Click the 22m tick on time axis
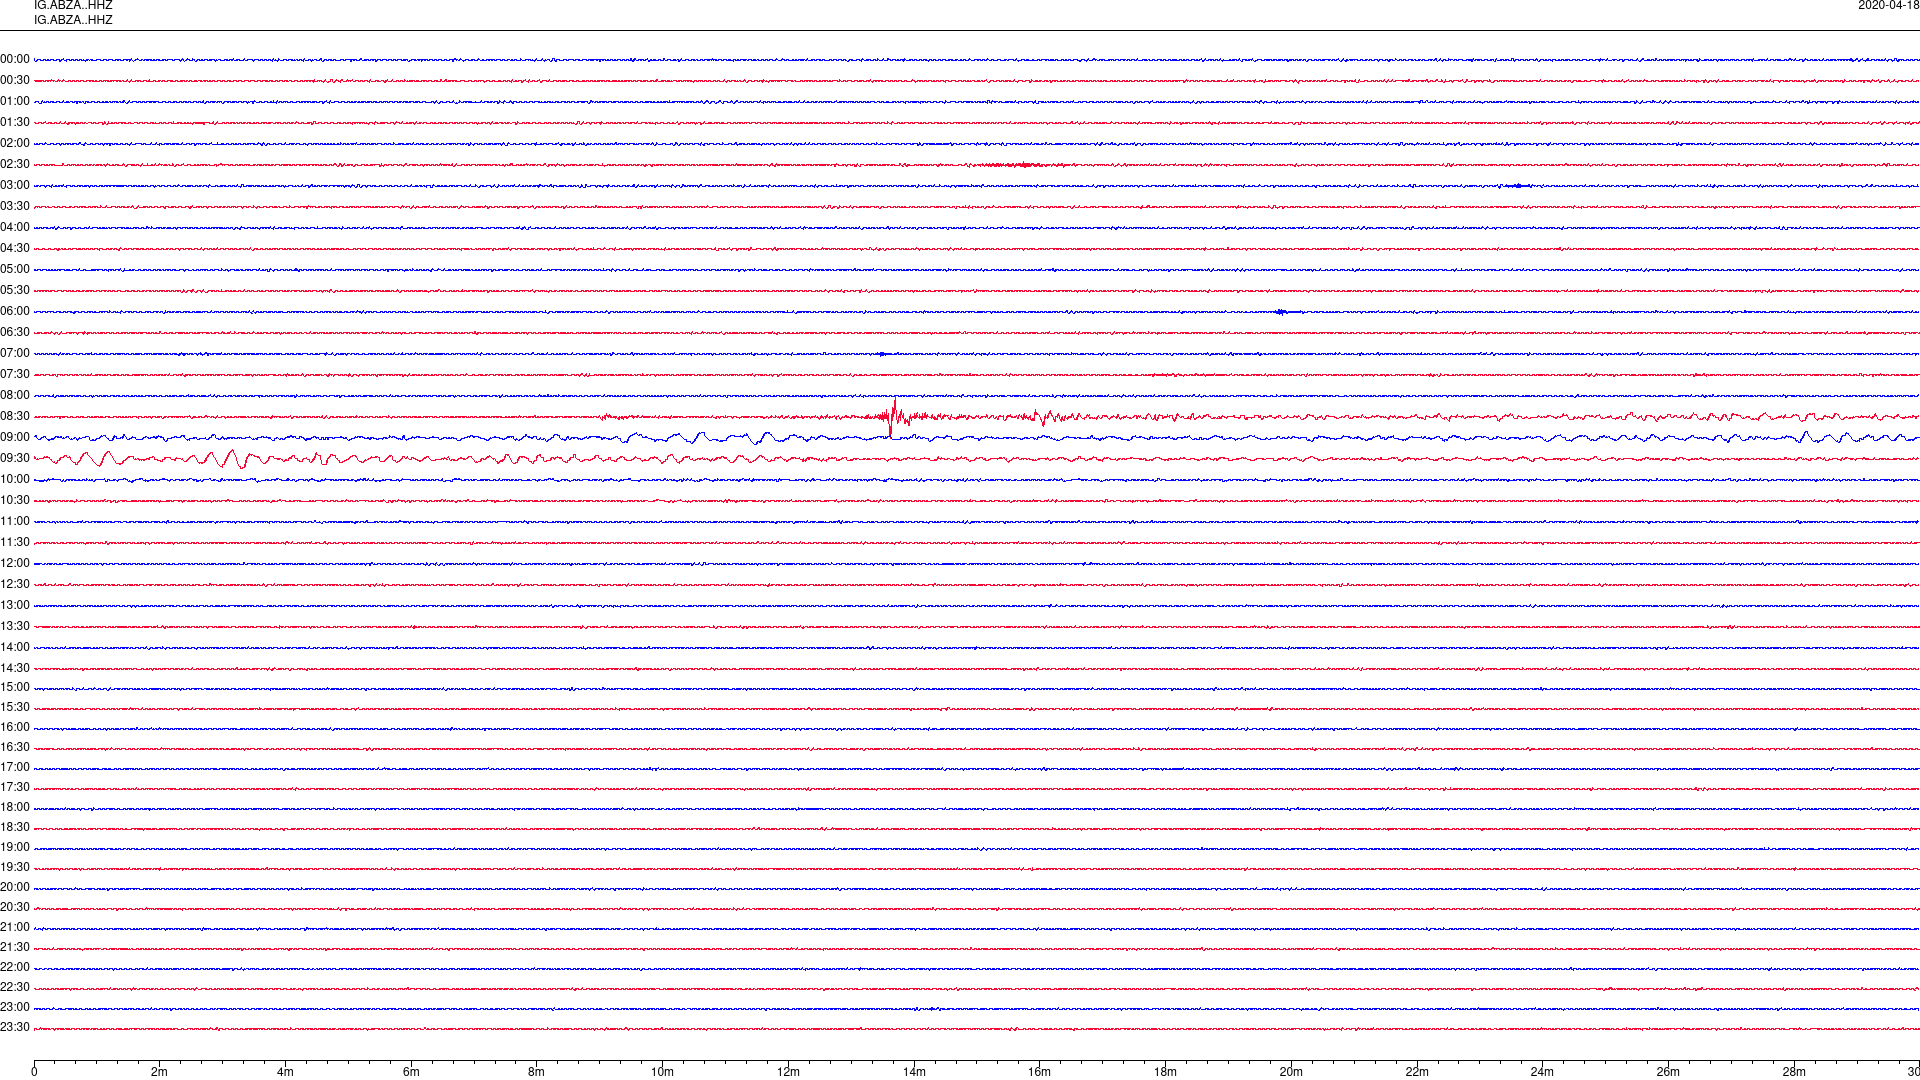The image size is (1920, 1080). pos(1417,1072)
